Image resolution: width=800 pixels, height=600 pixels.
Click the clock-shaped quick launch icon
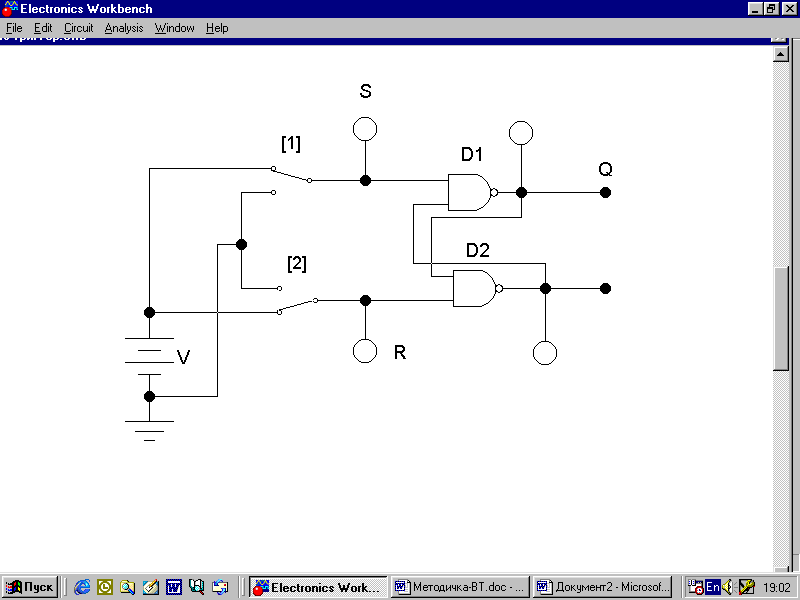[105, 587]
